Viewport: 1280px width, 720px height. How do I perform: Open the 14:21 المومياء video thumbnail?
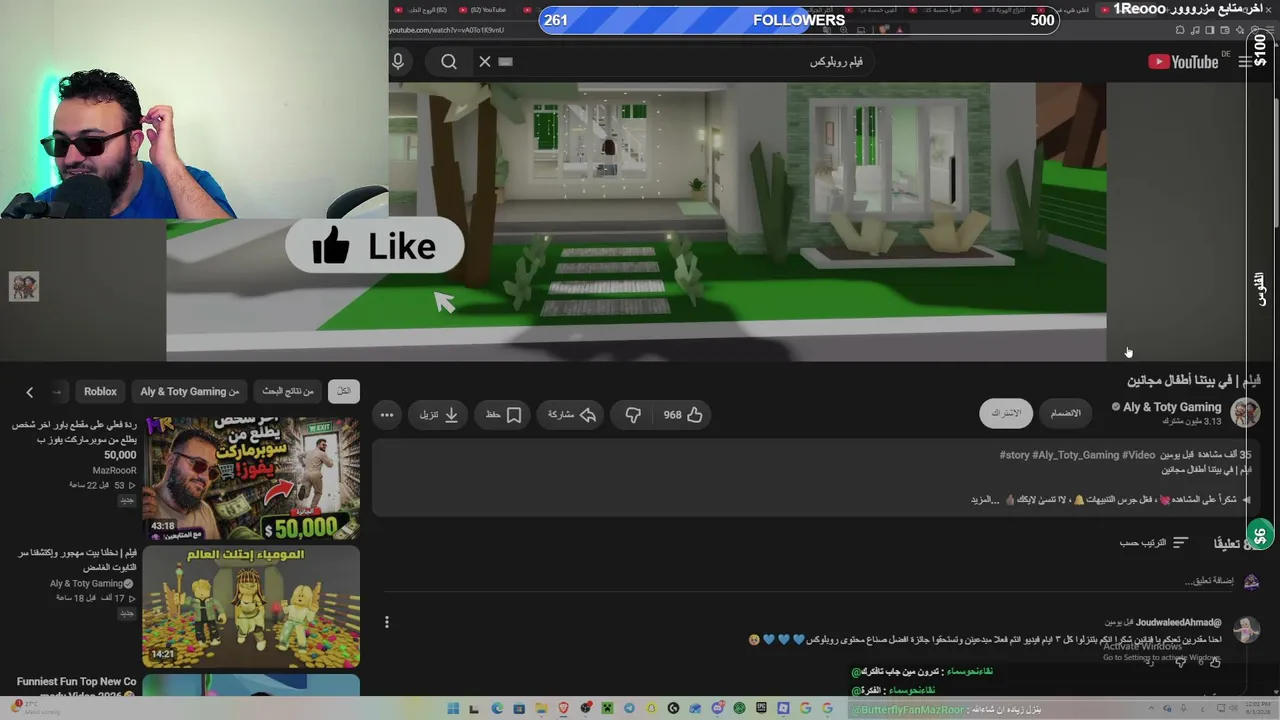point(251,606)
